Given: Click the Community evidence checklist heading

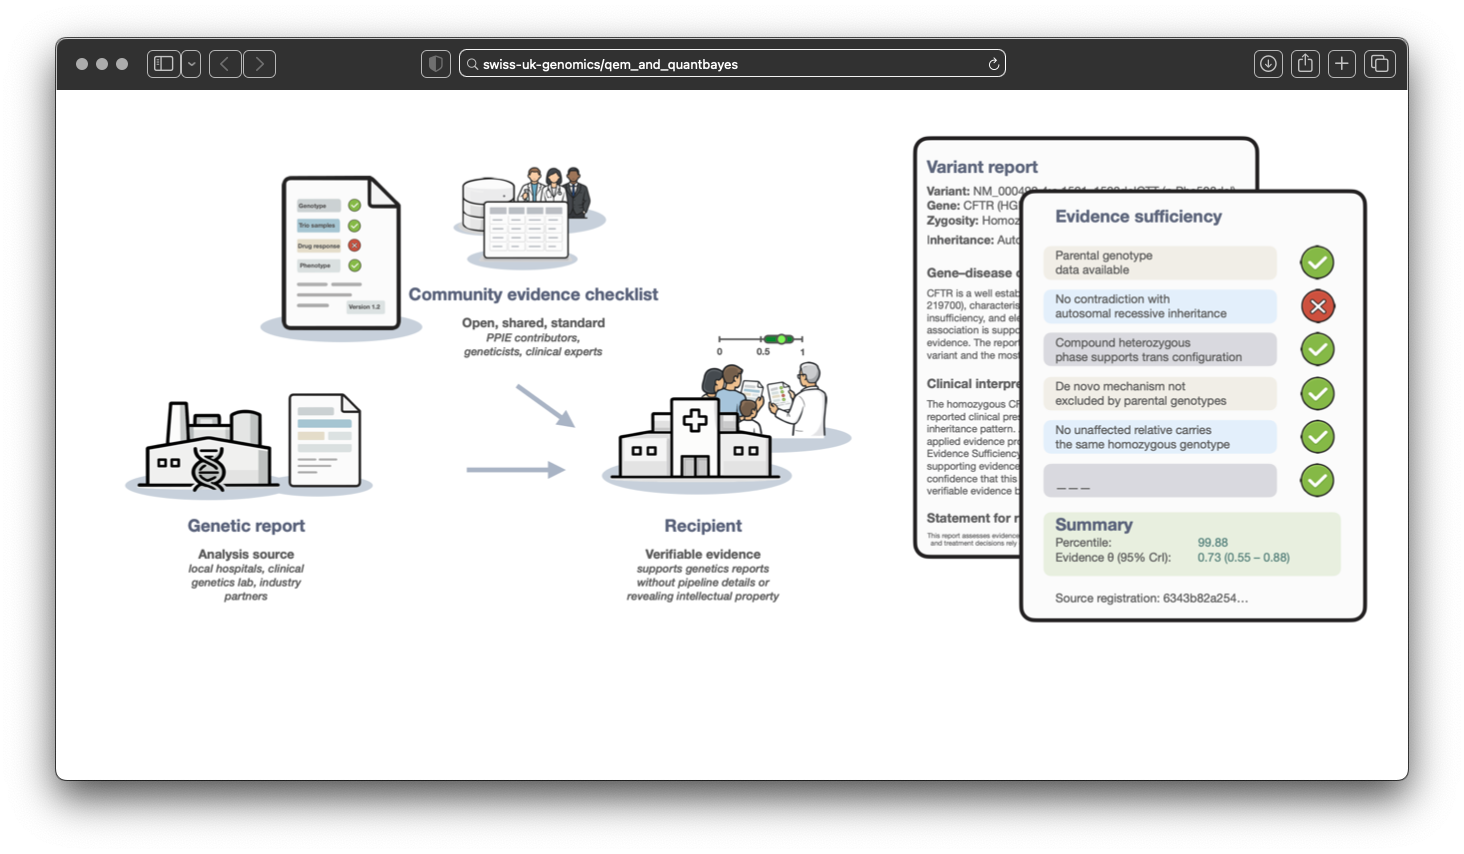Looking at the screenshot, I should (533, 294).
